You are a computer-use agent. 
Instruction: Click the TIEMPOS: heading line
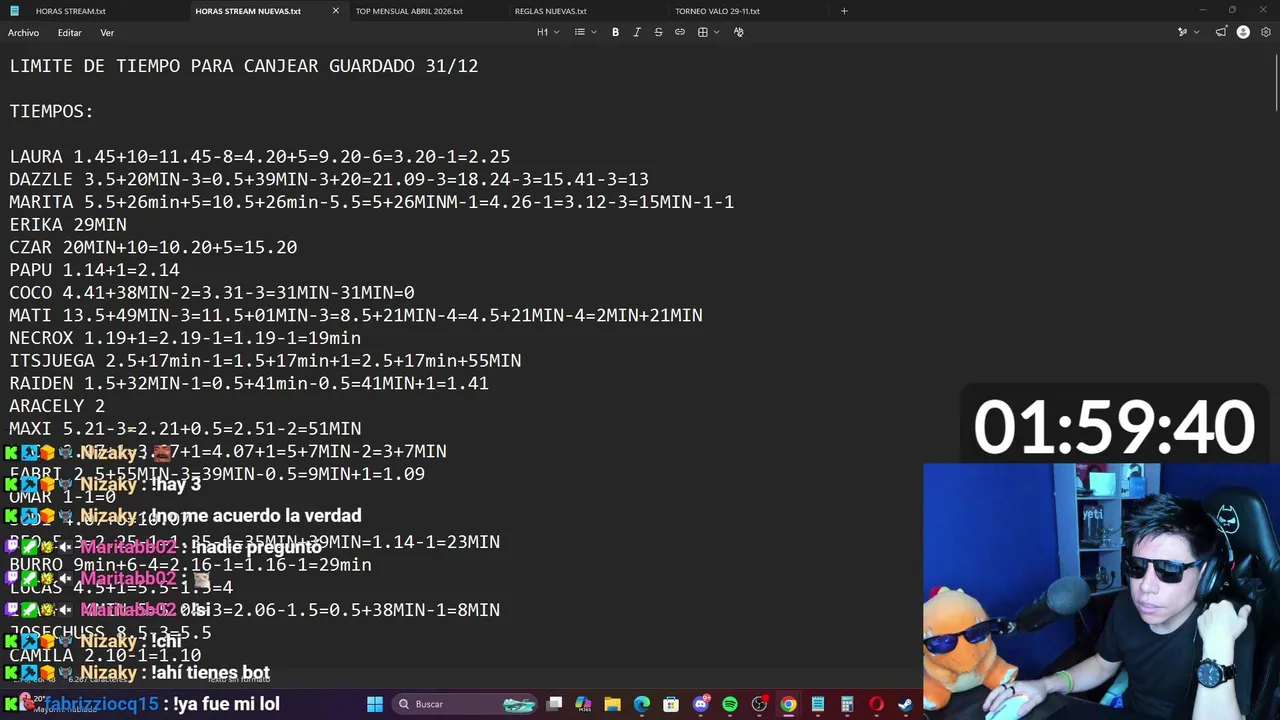point(51,111)
